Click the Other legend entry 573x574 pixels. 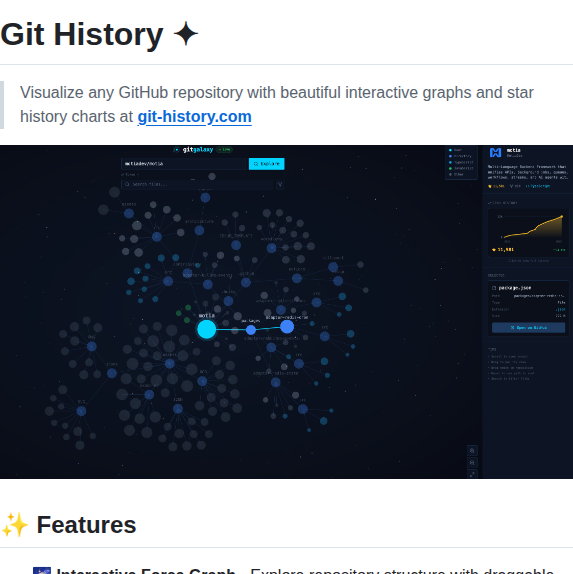pyautogui.click(x=456, y=174)
